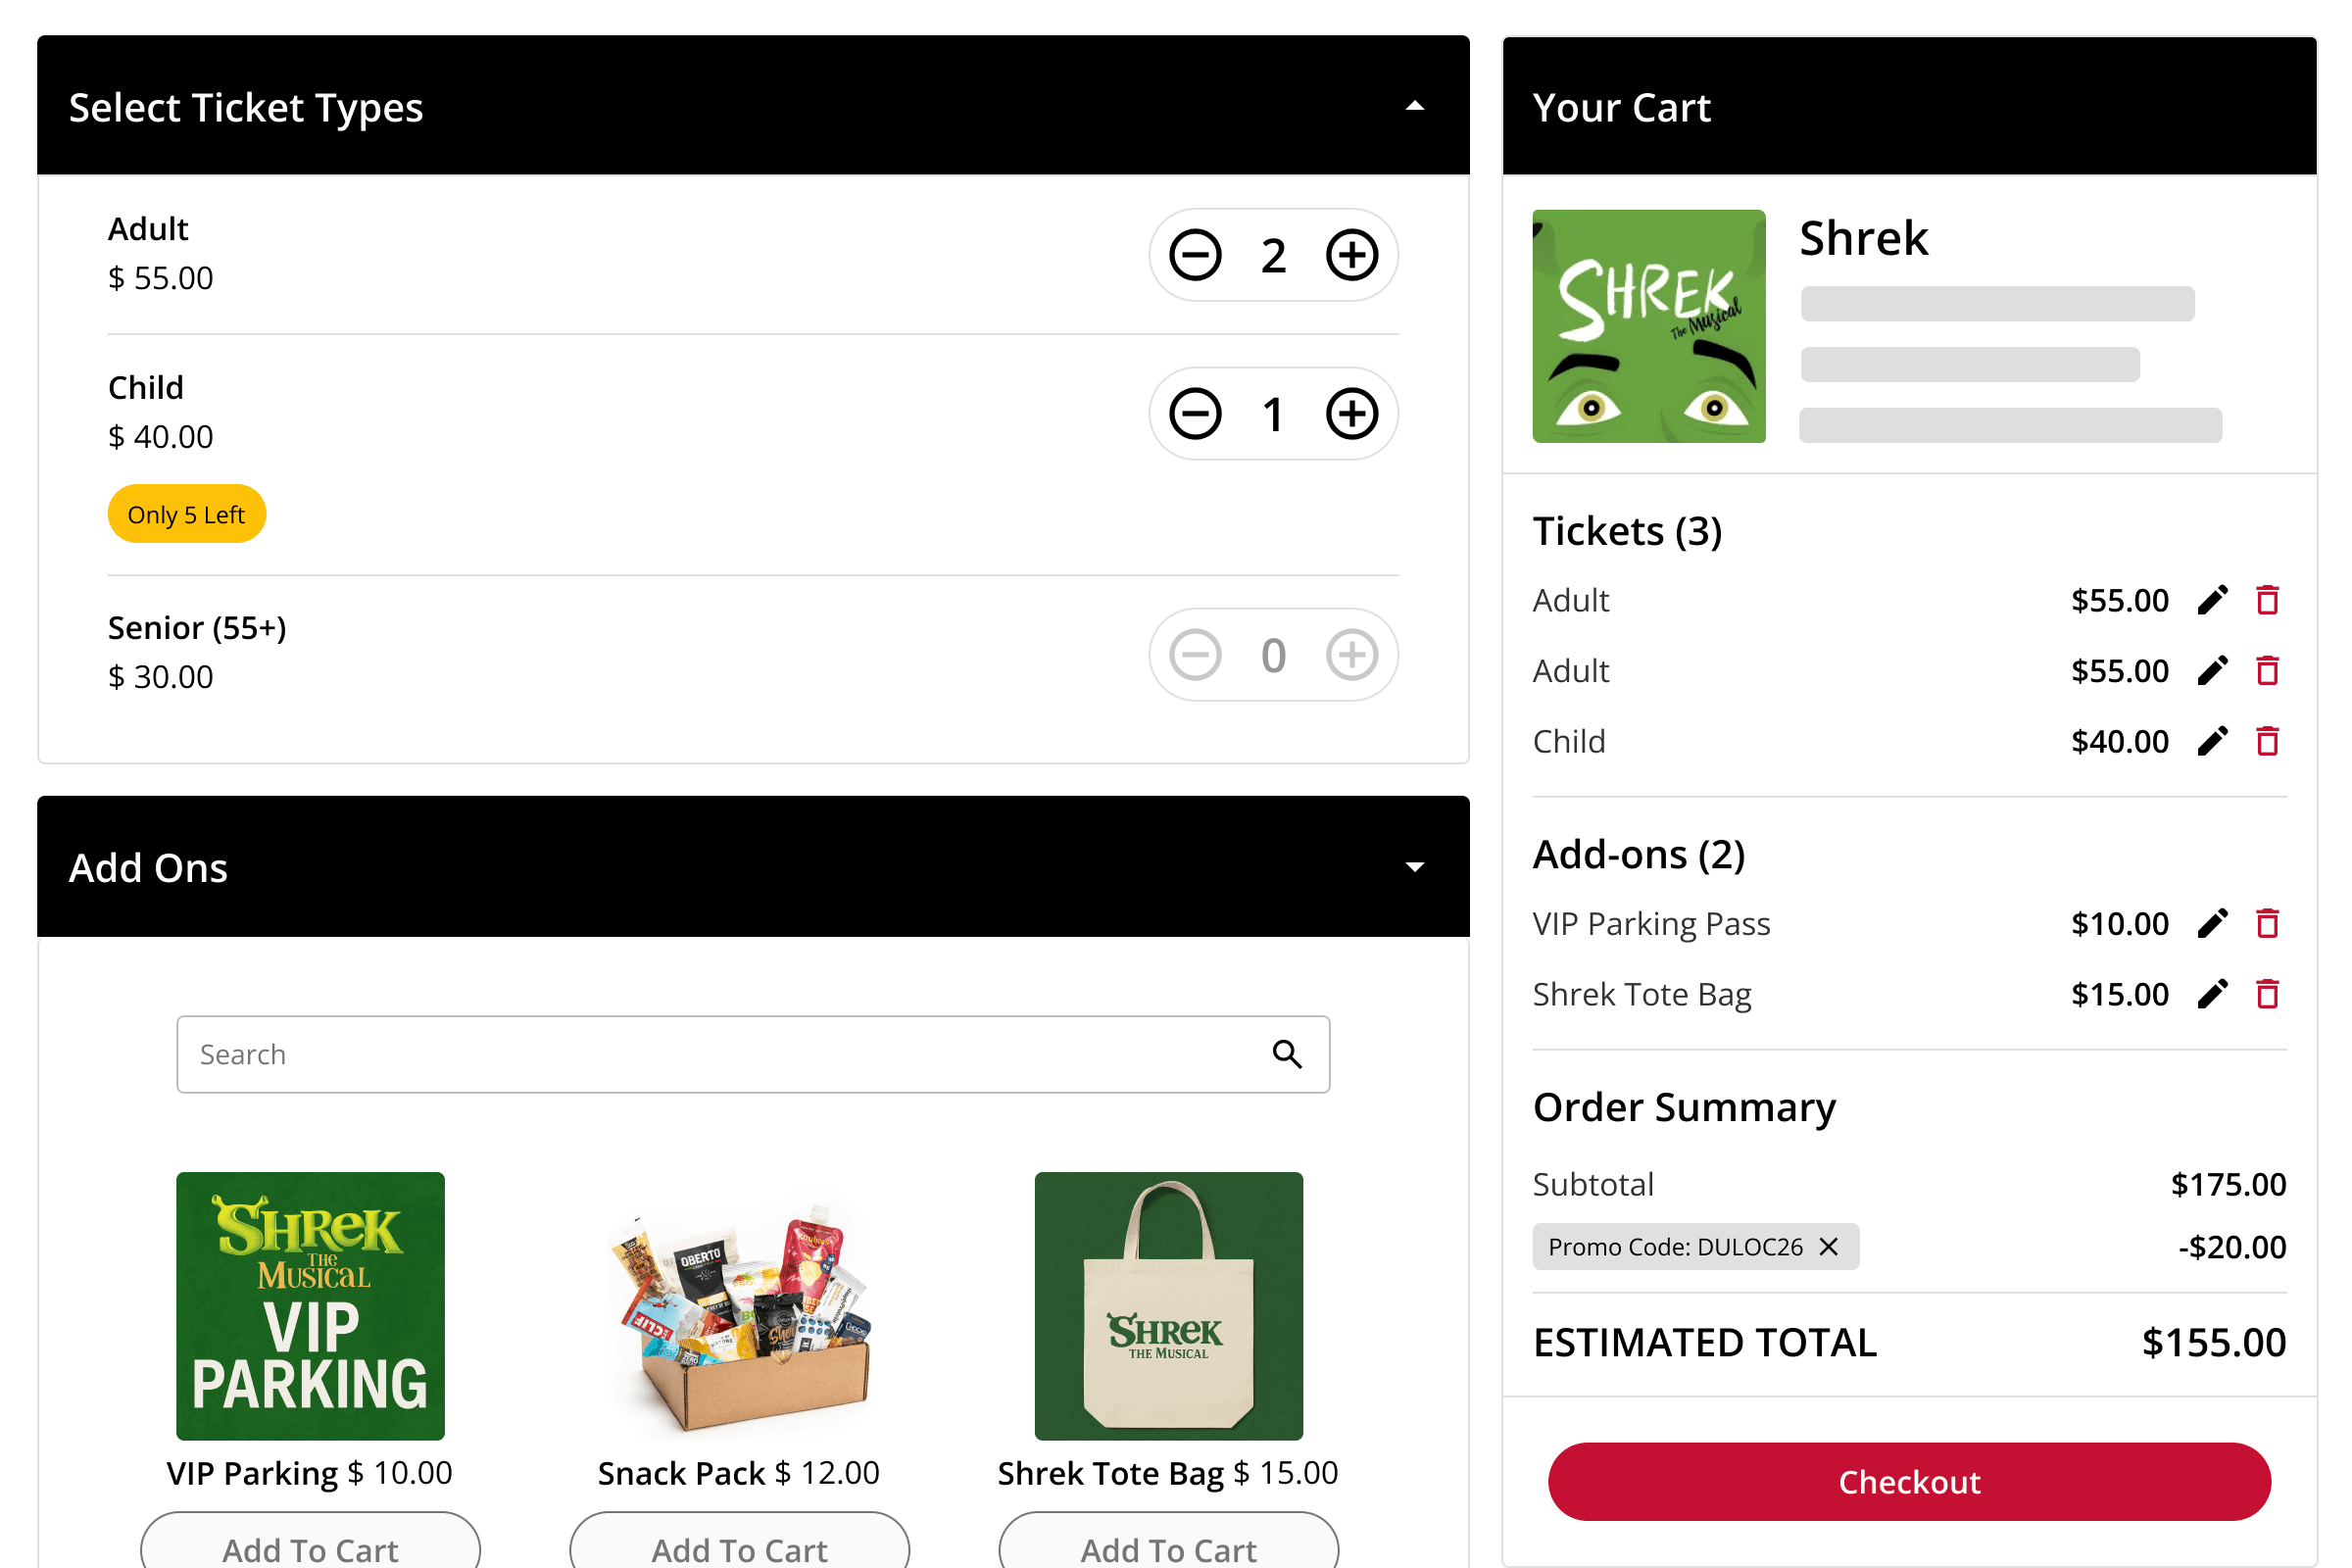This screenshot has height=1568, width=2352.
Task: Add VIP Parking to cart
Action: [x=310, y=1542]
